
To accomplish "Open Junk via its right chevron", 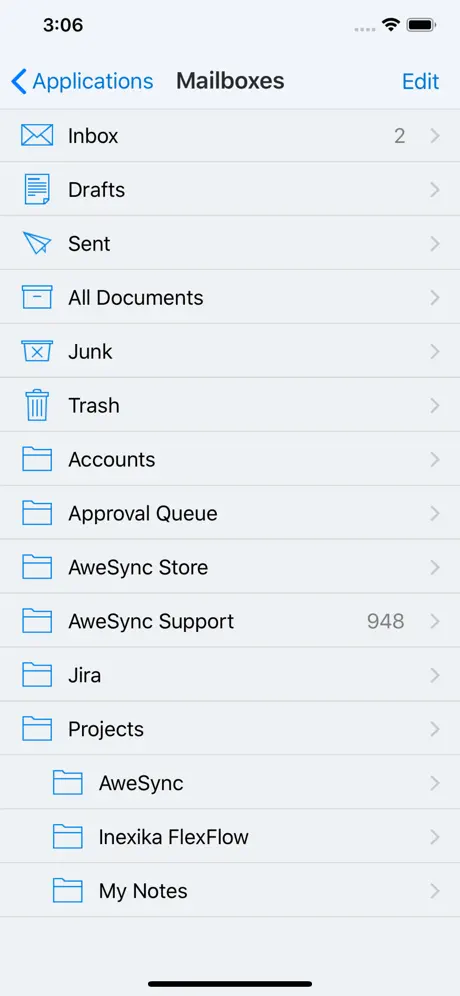I will click(435, 351).
